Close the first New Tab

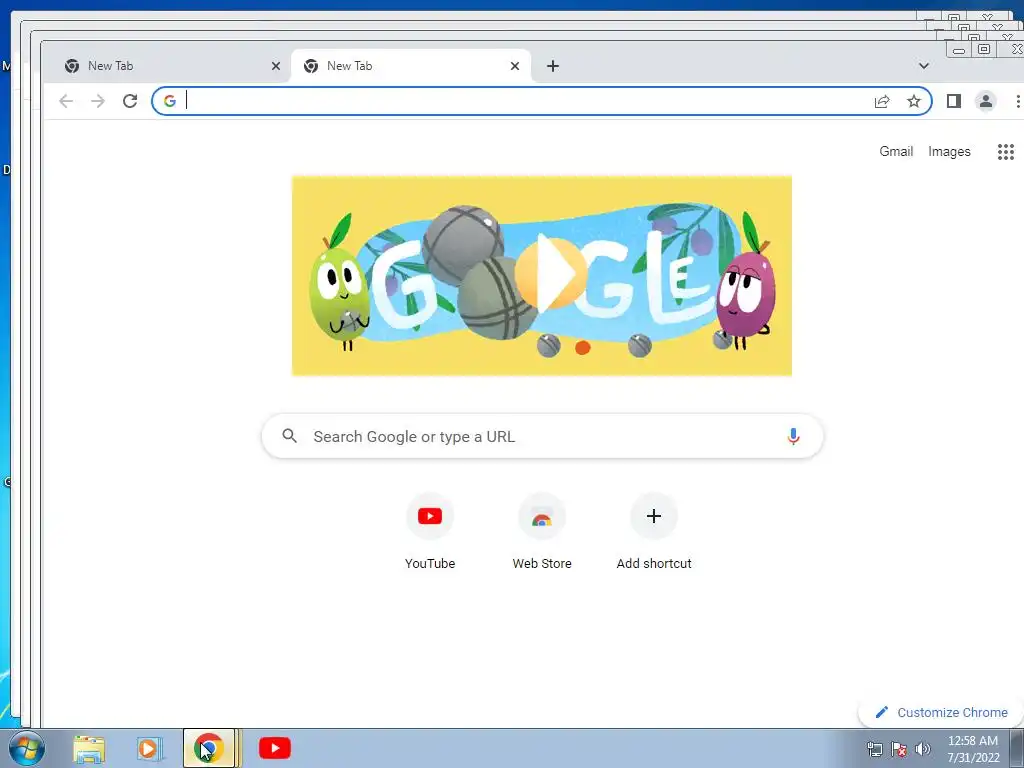(x=276, y=66)
